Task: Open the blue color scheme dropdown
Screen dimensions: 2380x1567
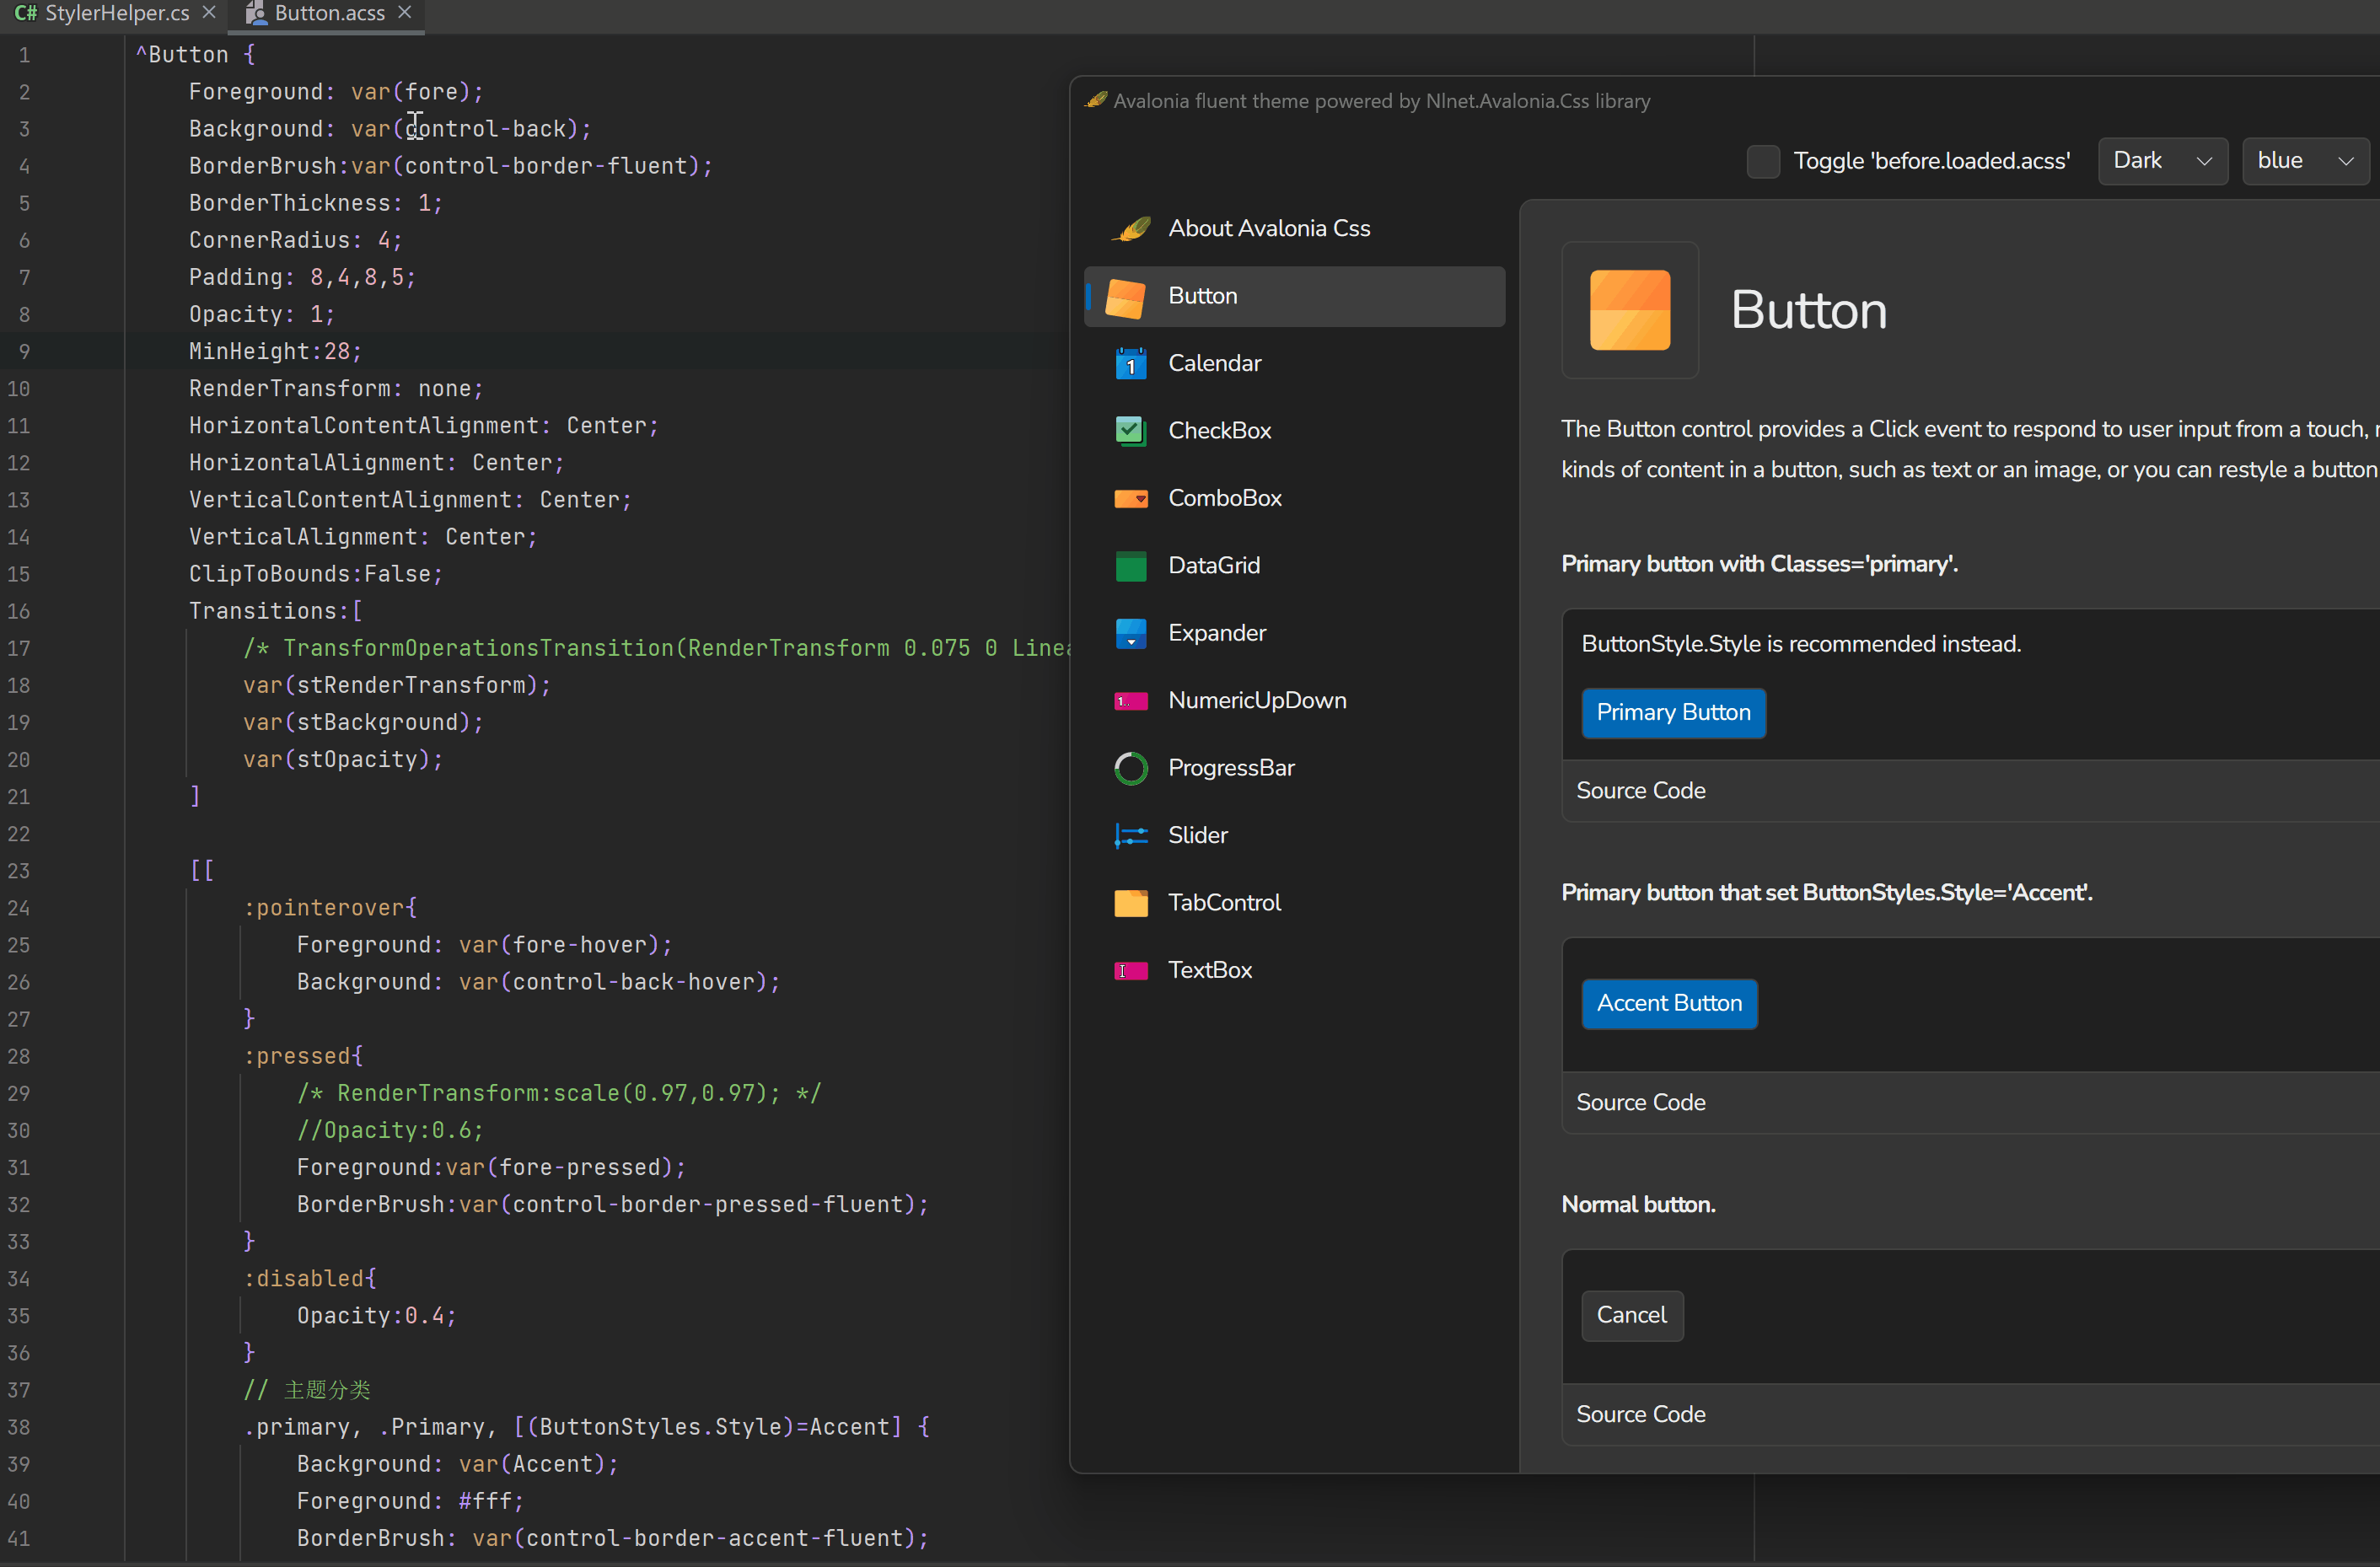Action: pos(2304,160)
